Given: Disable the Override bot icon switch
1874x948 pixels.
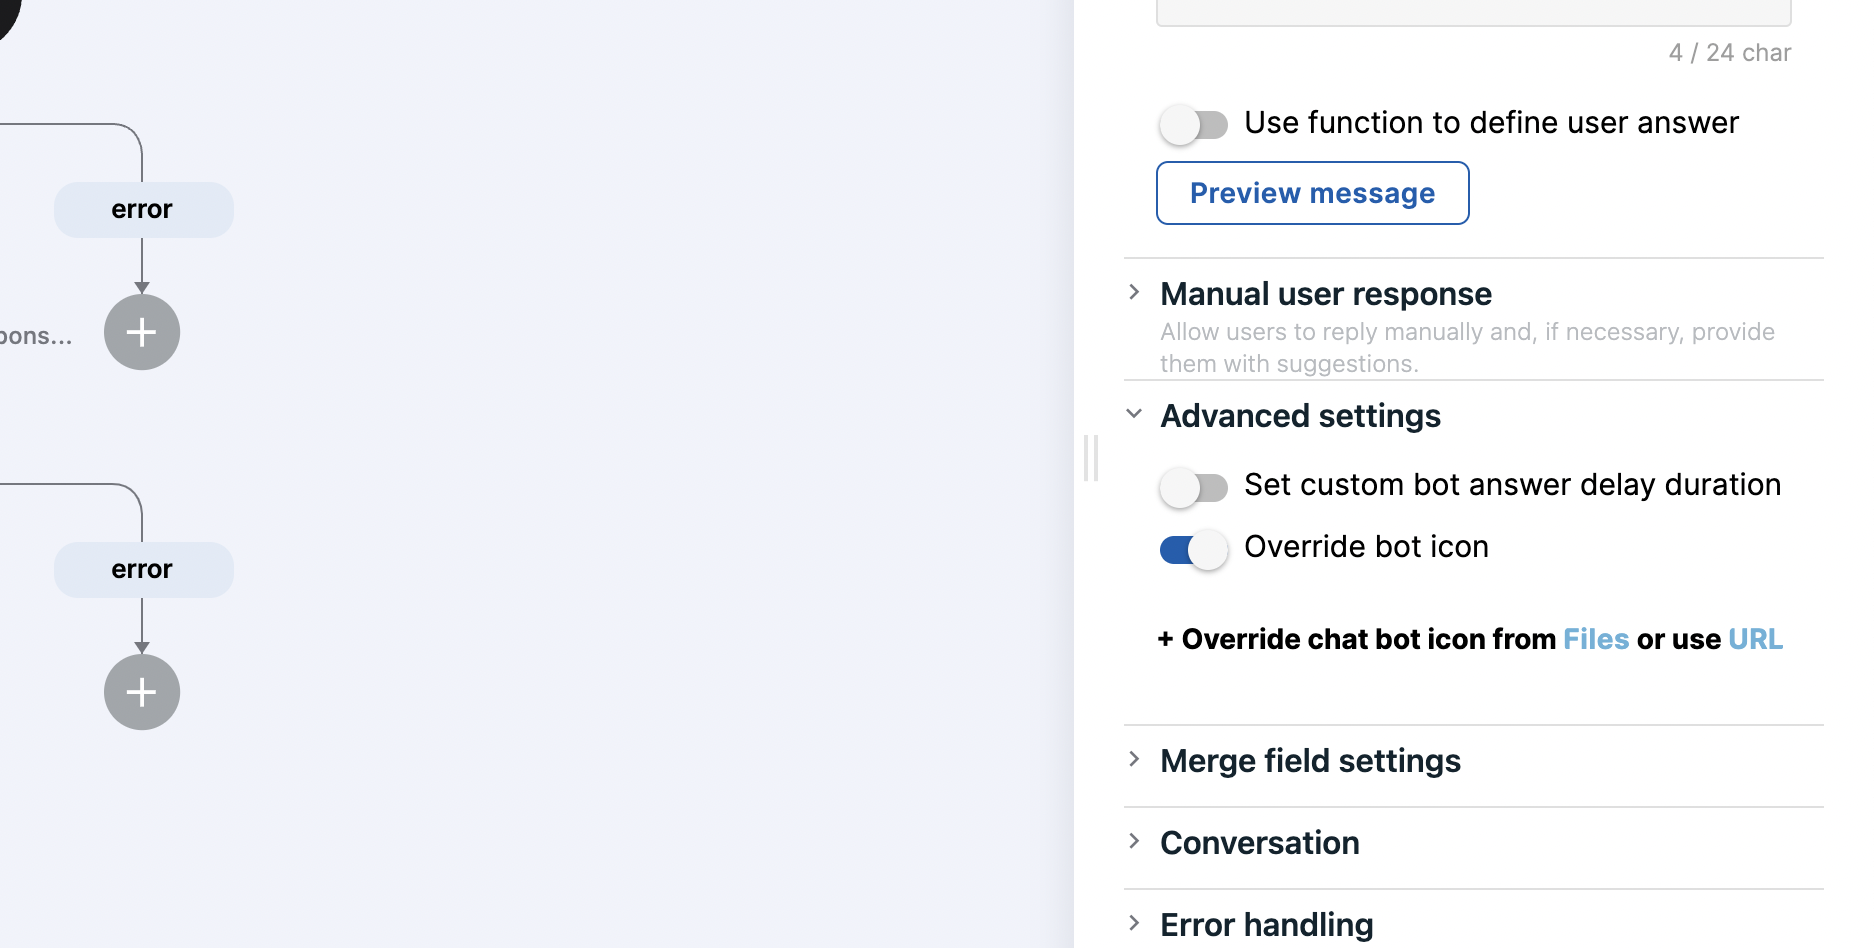Looking at the screenshot, I should (x=1194, y=549).
